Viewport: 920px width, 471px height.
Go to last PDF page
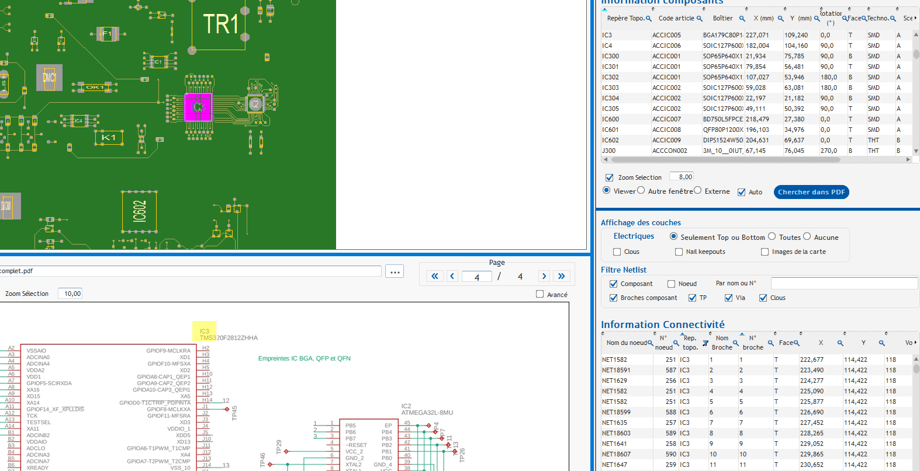pyautogui.click(x=562, y=276)
